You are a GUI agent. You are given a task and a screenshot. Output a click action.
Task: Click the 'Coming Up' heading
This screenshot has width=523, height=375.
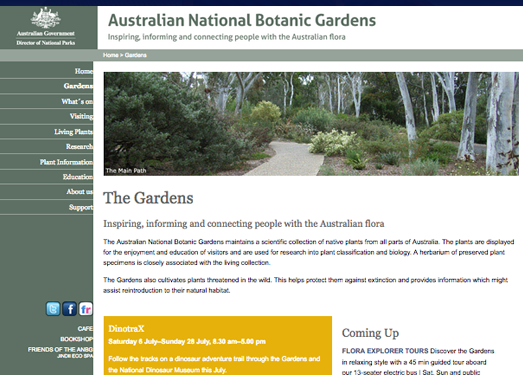click(370, 333)
